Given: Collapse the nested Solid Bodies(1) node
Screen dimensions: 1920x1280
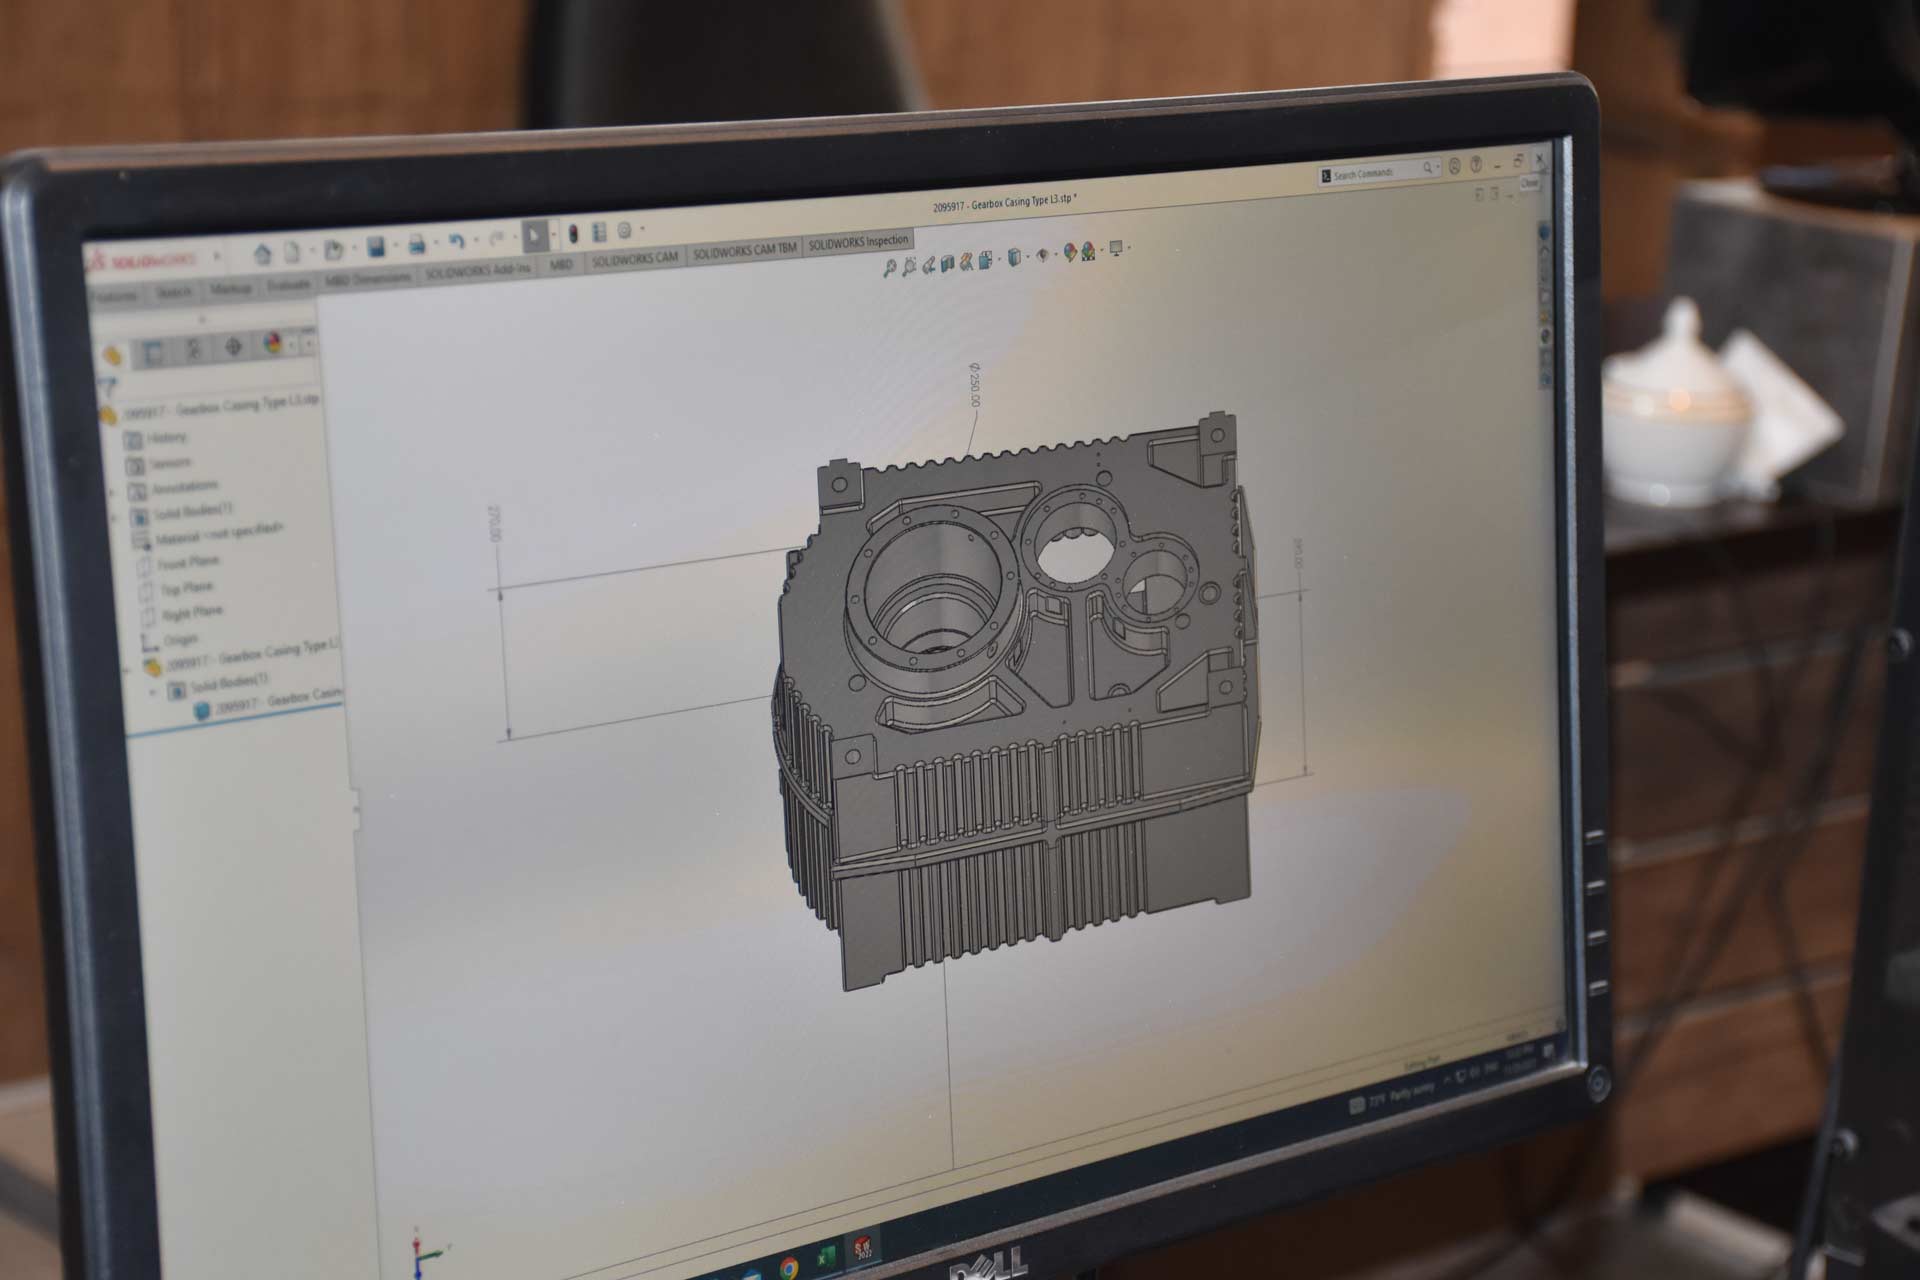Looking at the screenshot, I should 153,692.
